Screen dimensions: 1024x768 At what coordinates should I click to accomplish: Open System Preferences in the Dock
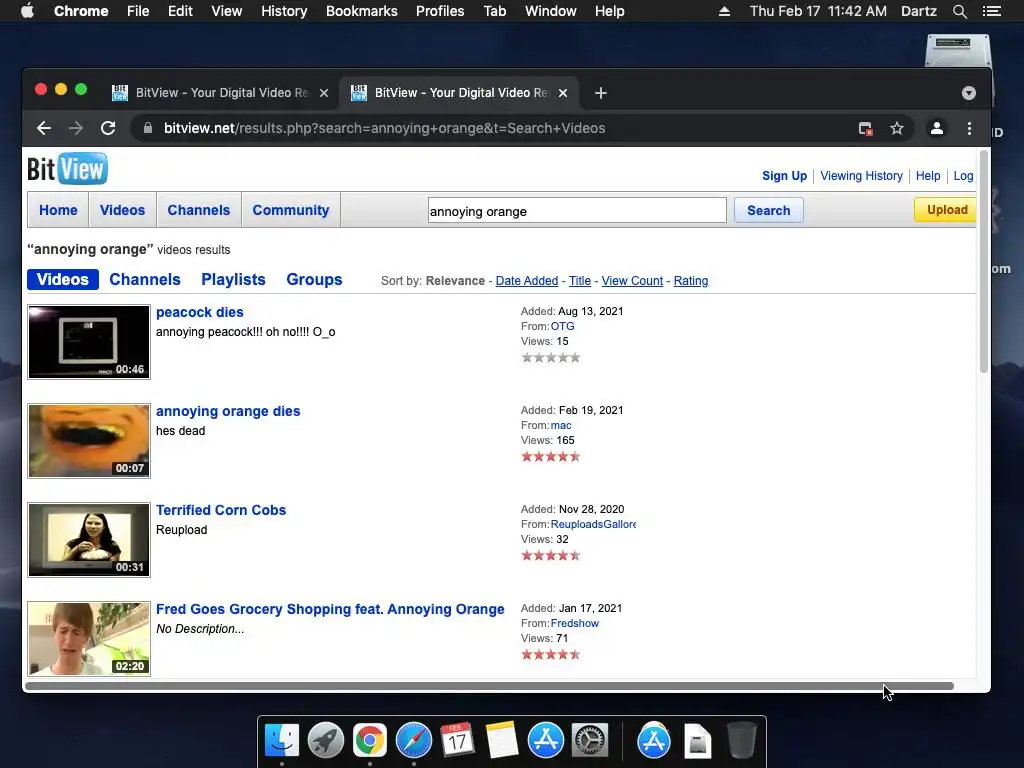point(590,741)
